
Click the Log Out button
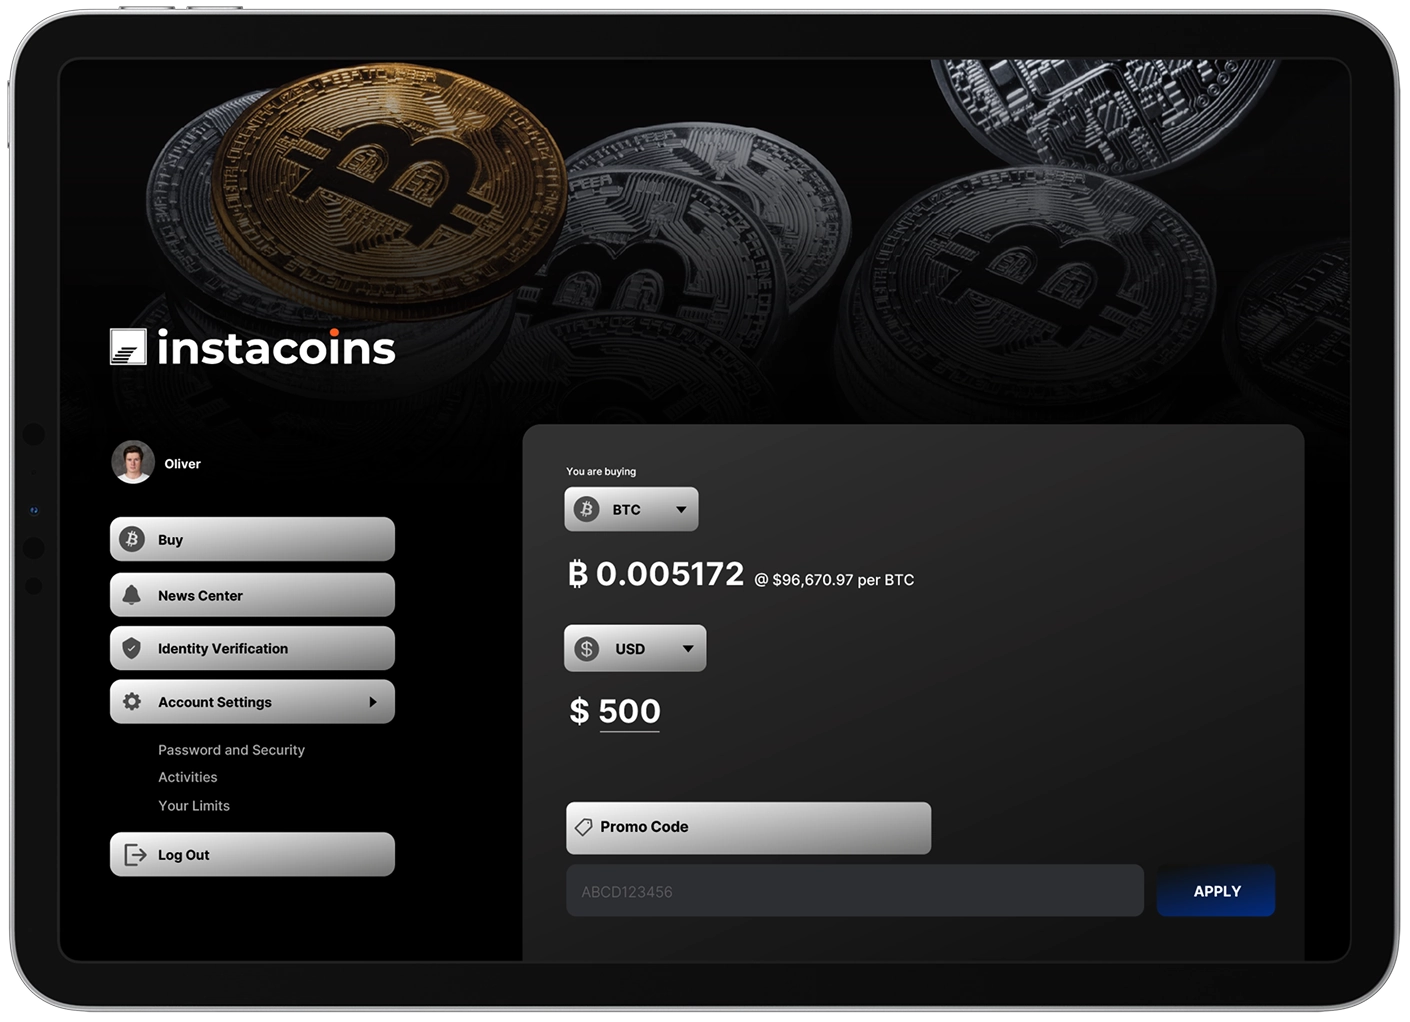tap(252, 855)
